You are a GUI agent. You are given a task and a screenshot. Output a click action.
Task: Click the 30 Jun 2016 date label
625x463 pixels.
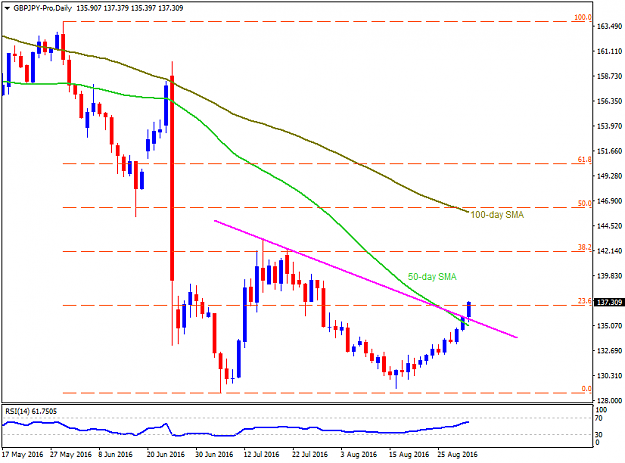pyautogui.click(x=214, y=454)
